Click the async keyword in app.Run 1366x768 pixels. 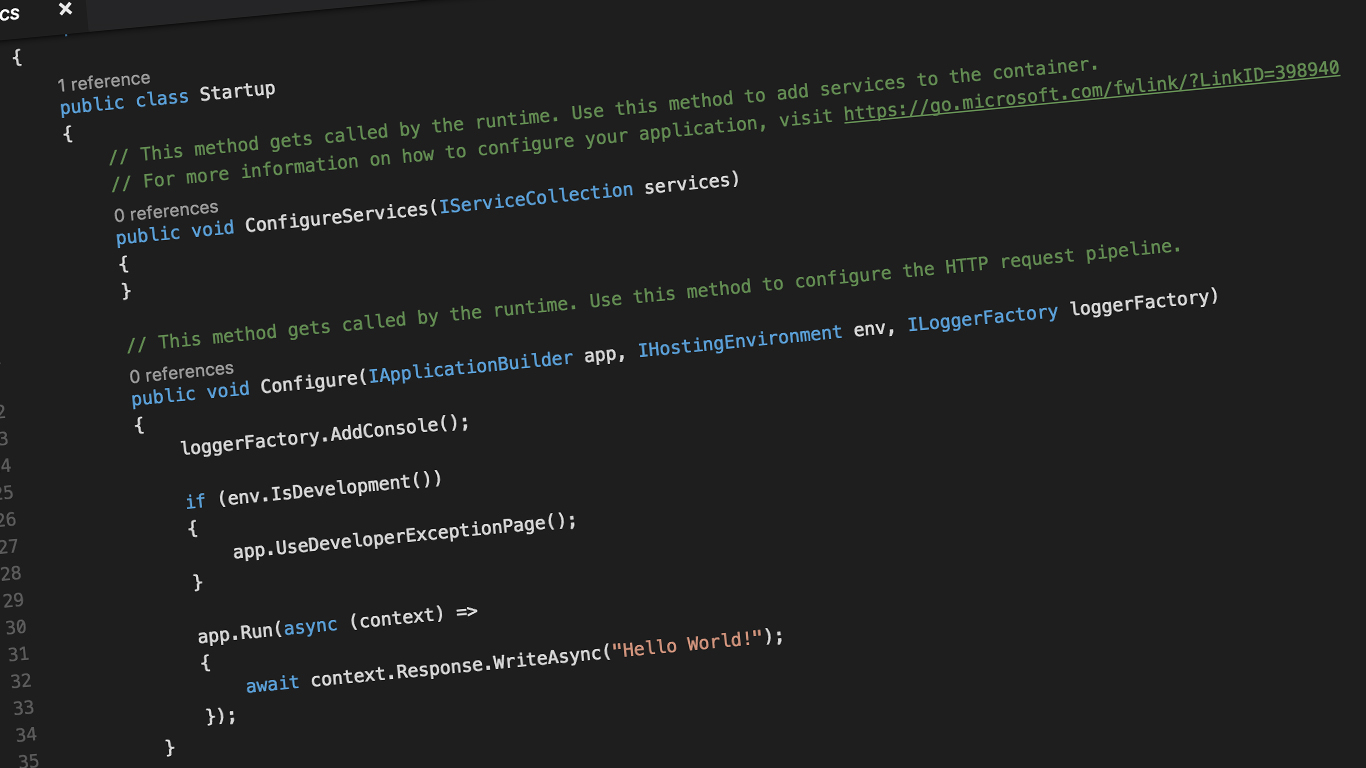(x=310, y=624)
